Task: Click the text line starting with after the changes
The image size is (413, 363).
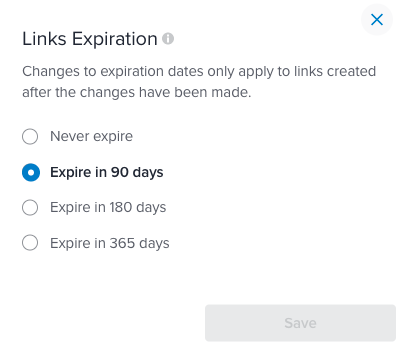Action: (x=137, y=92)
